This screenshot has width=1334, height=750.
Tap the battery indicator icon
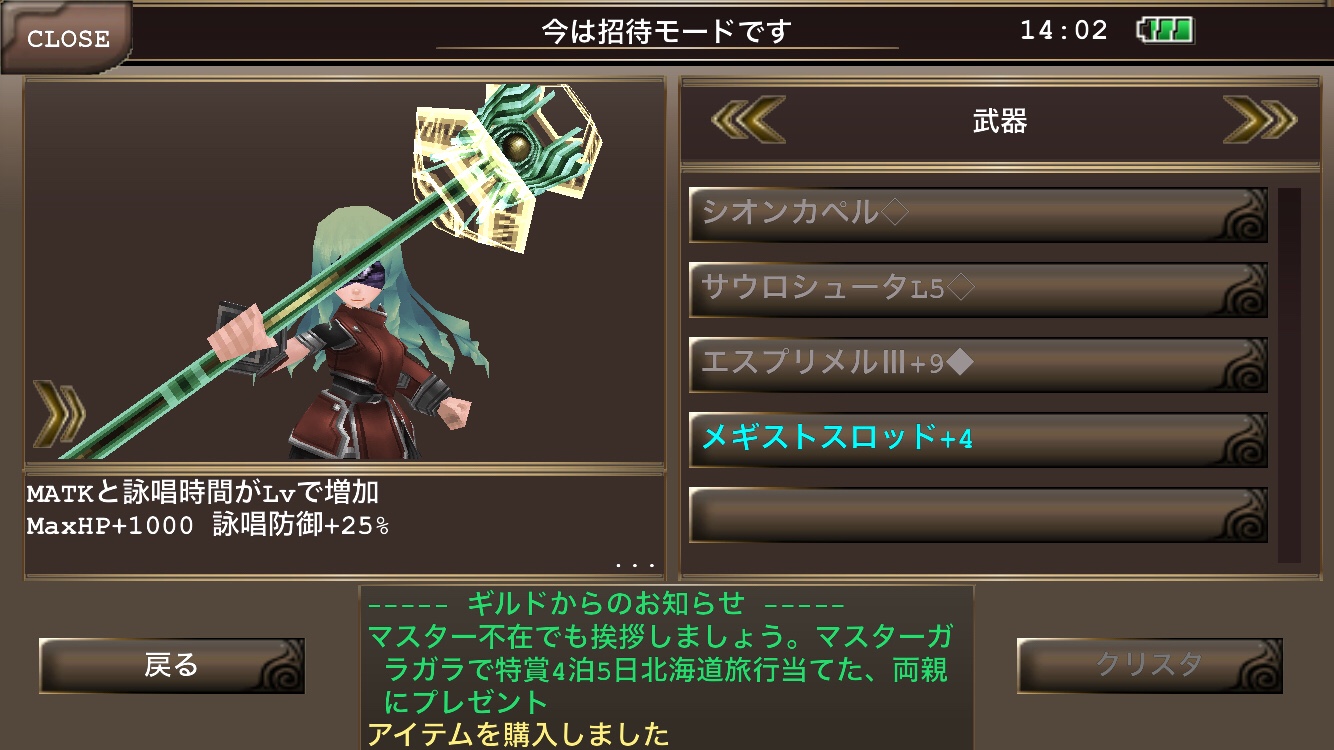coord(1166,30)
